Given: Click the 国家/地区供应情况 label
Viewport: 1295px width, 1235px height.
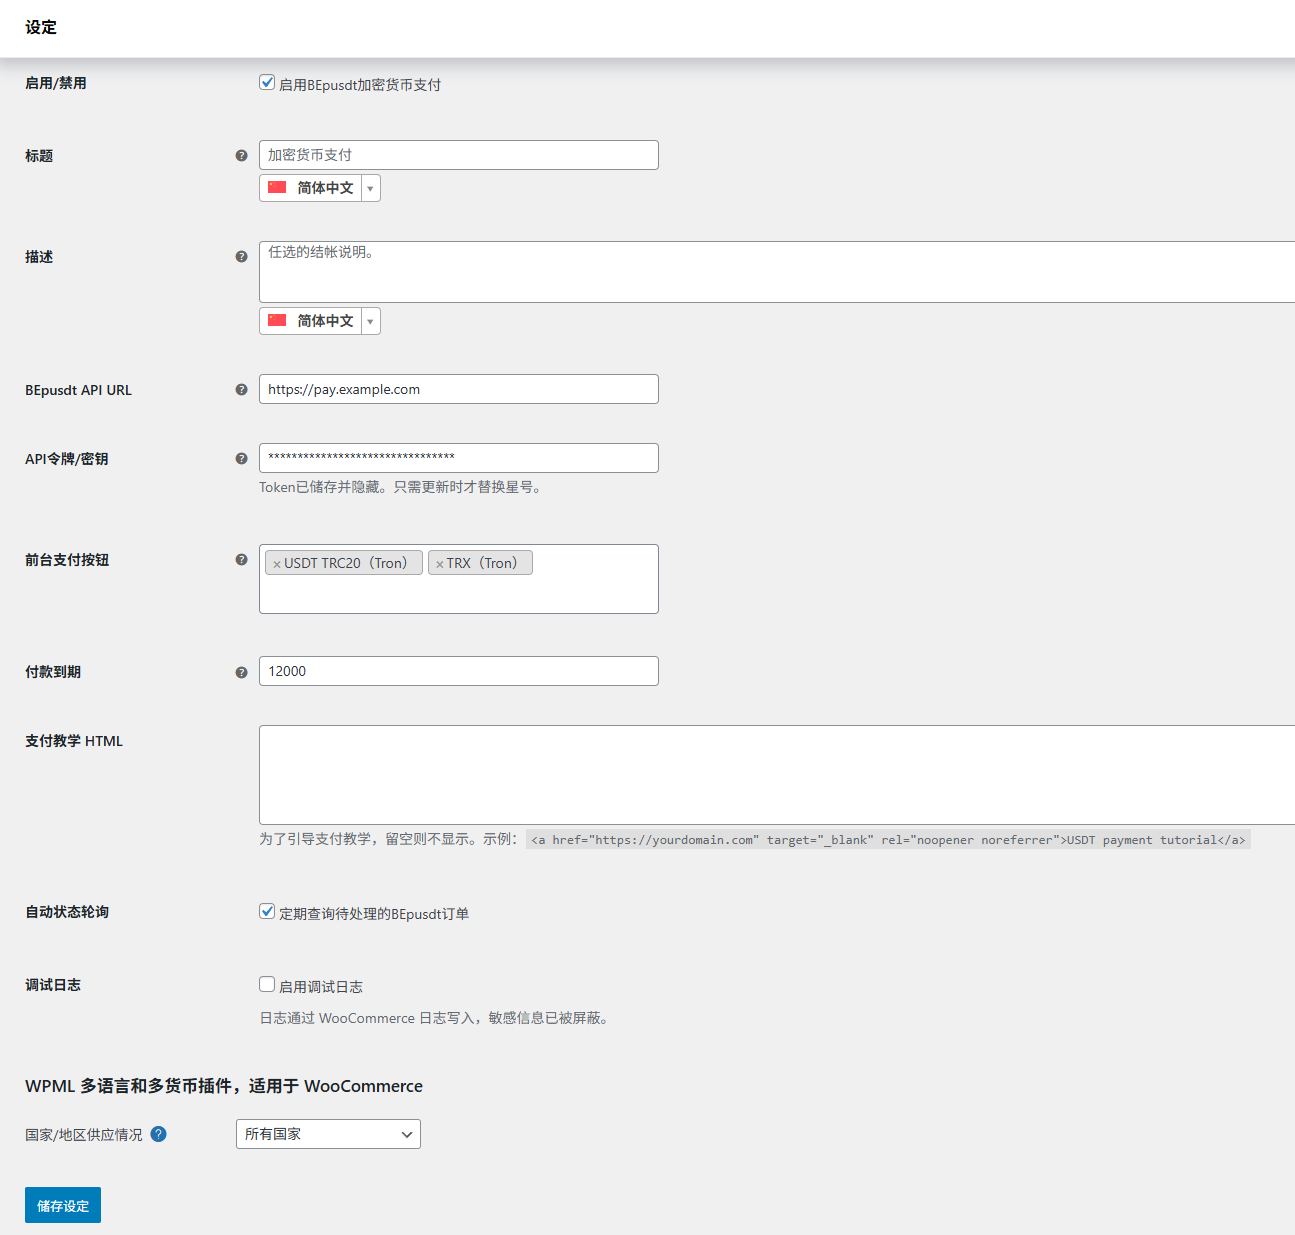Looking at the screenshot, I should [x=84, y=1135].
